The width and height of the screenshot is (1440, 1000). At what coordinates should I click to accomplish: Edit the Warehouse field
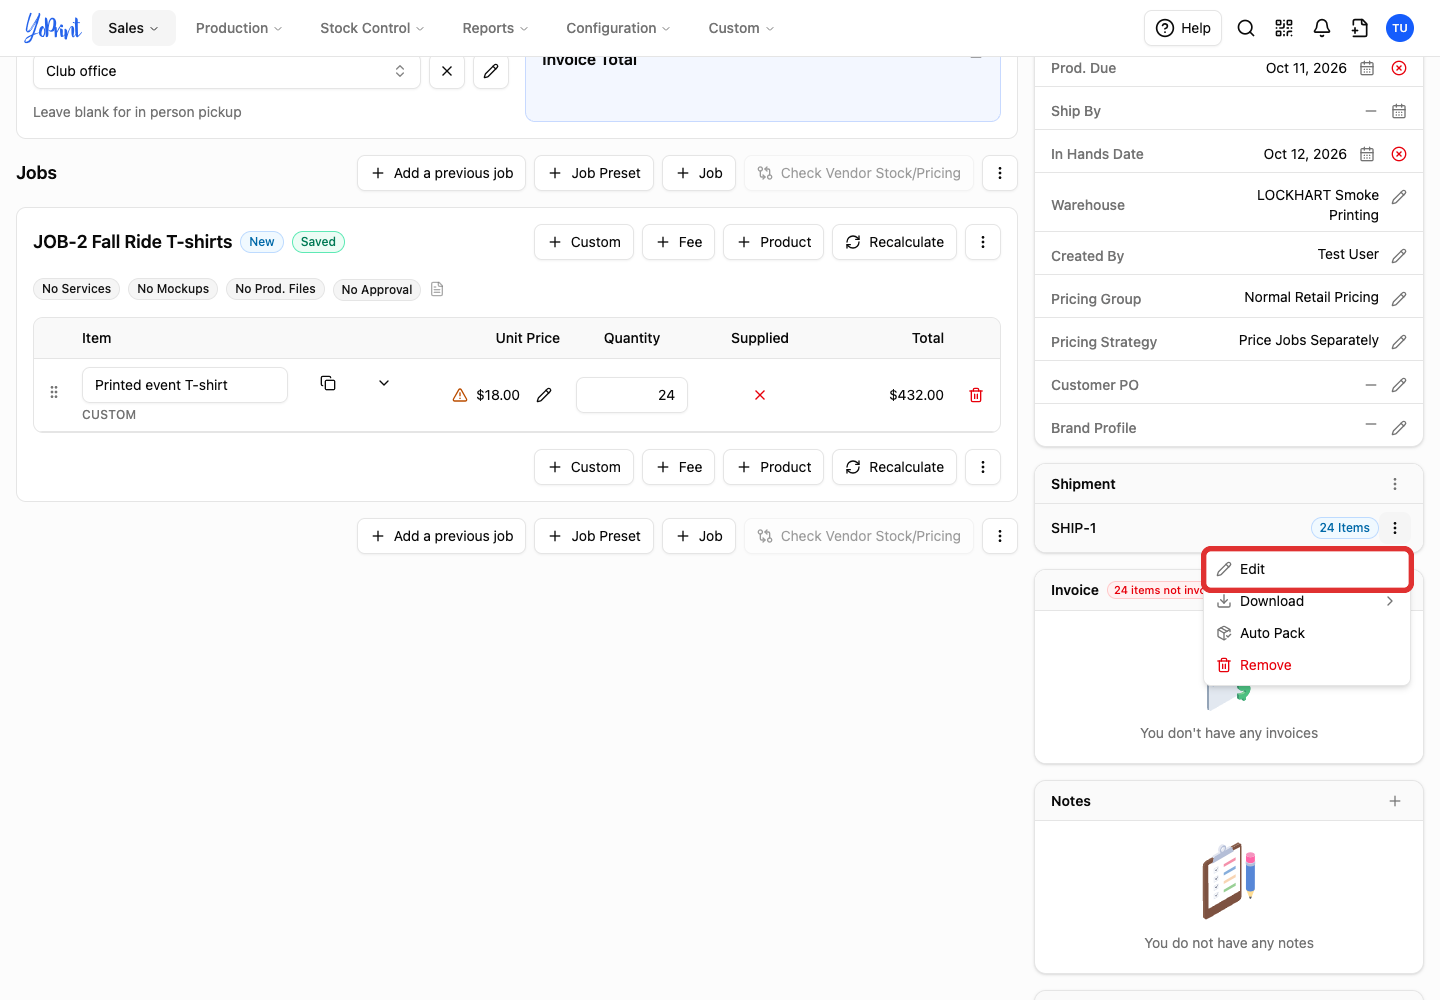tap(1399, 197)
